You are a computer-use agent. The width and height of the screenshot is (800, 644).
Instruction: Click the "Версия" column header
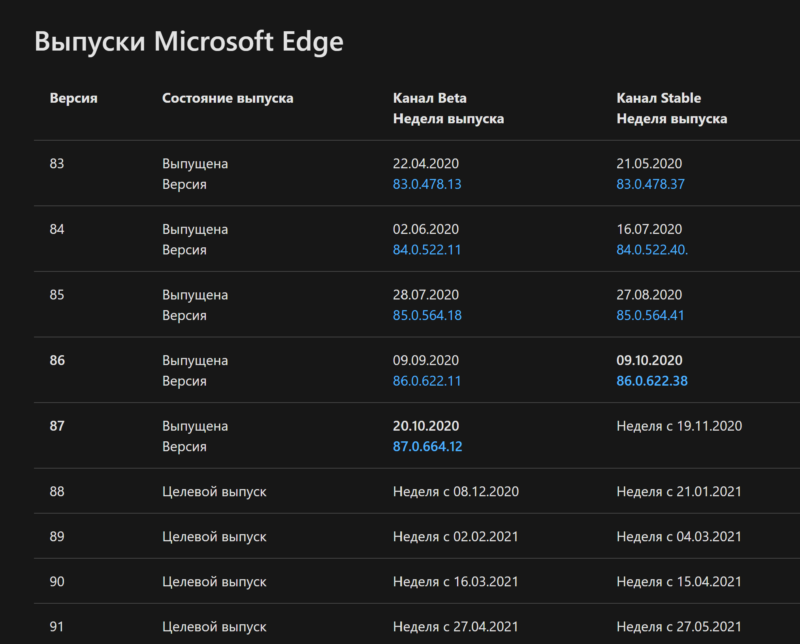coord(73,98)
